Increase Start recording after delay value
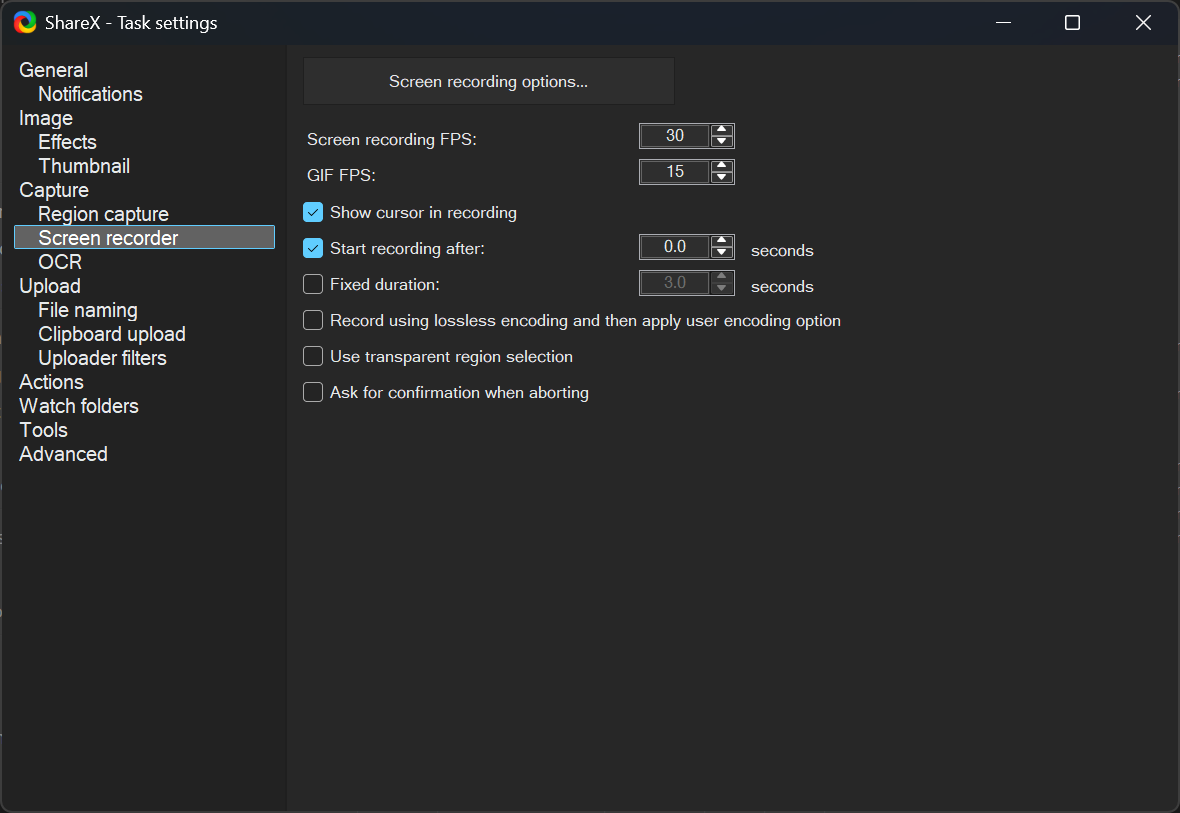1180x813 pixels. pos(722,241)
